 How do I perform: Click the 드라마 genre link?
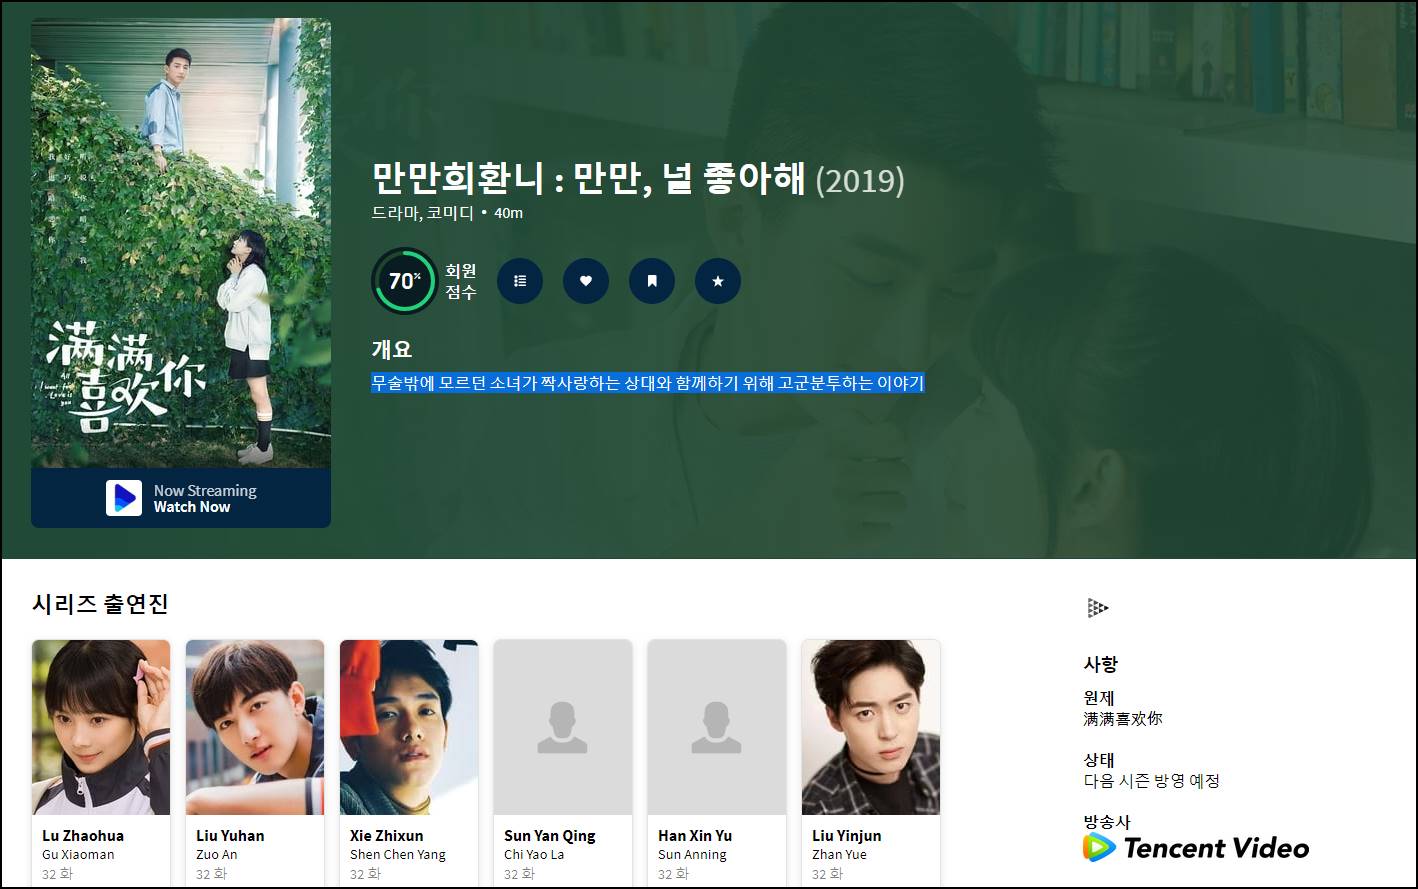click(x=394, y=213)
